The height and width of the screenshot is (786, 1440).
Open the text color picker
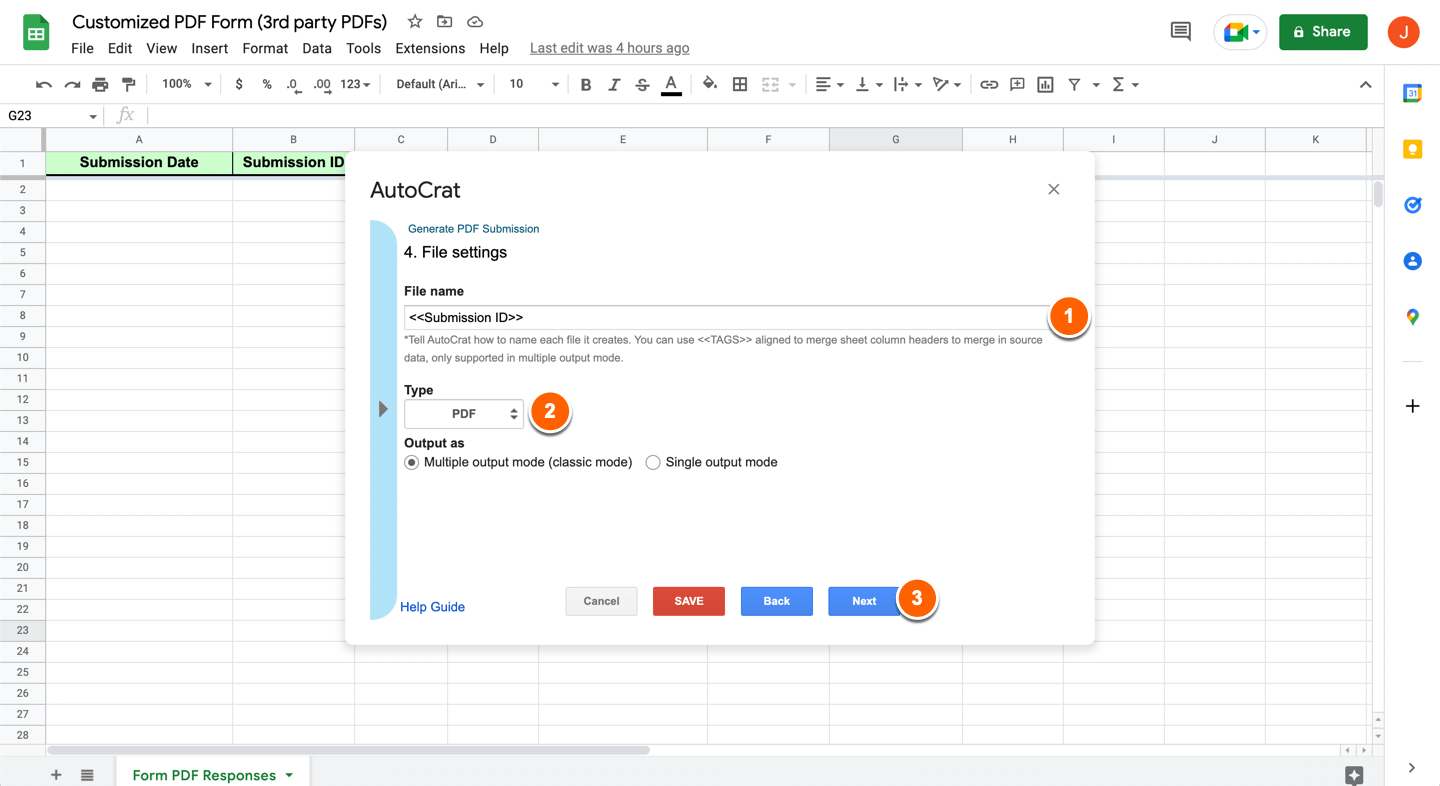[671, 85]
